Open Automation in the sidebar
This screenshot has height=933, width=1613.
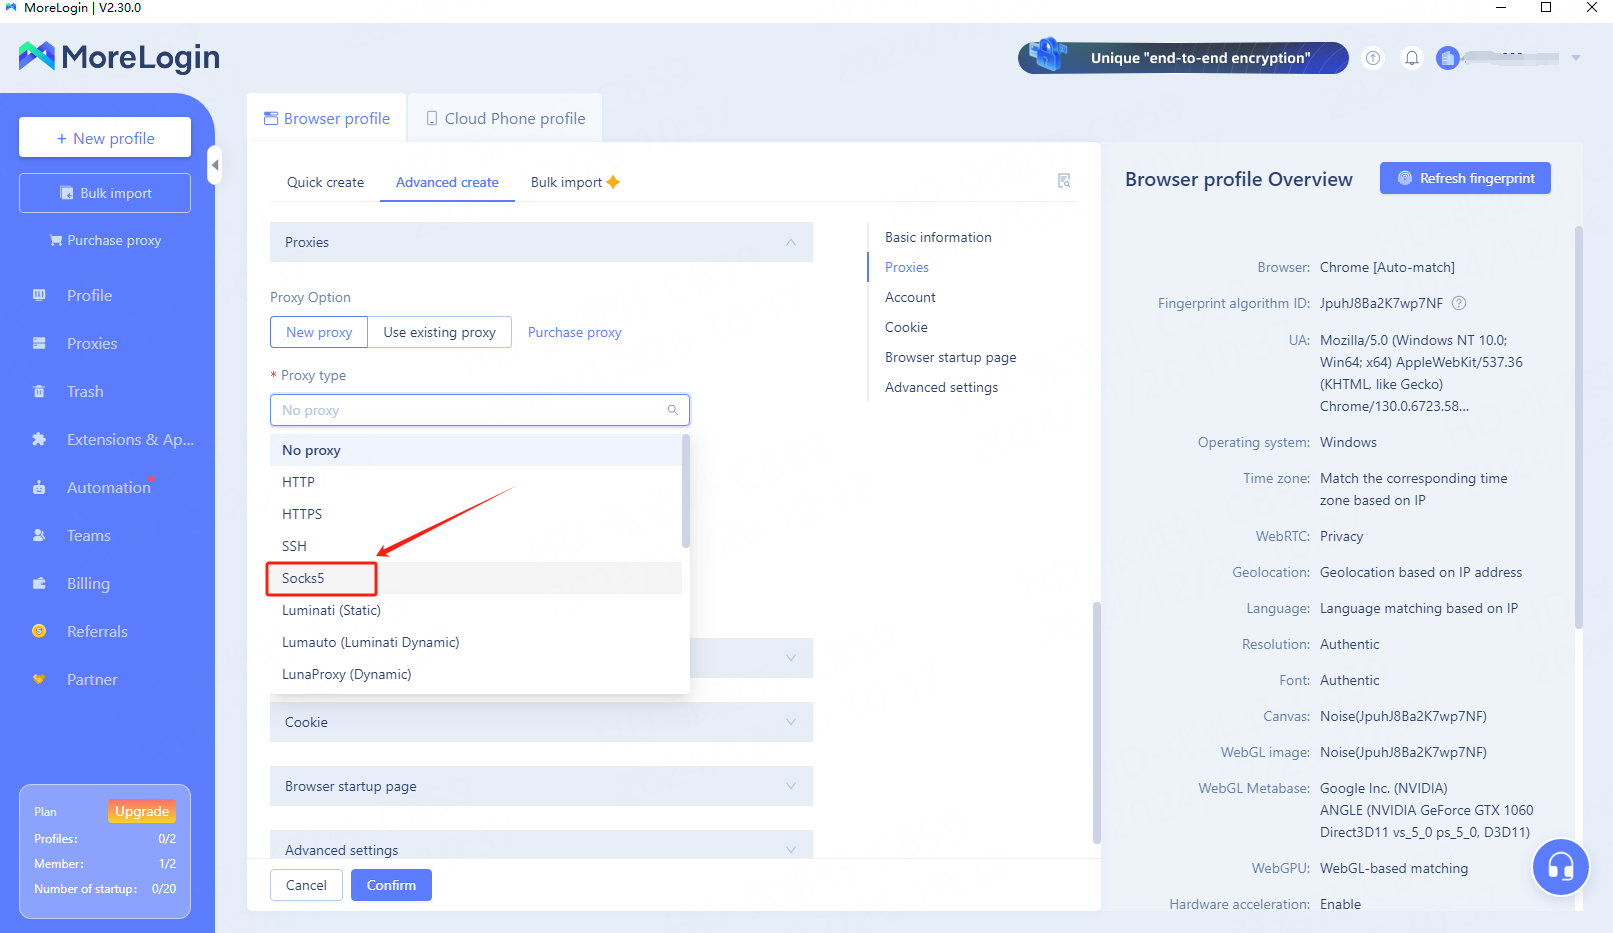(108, 488)
